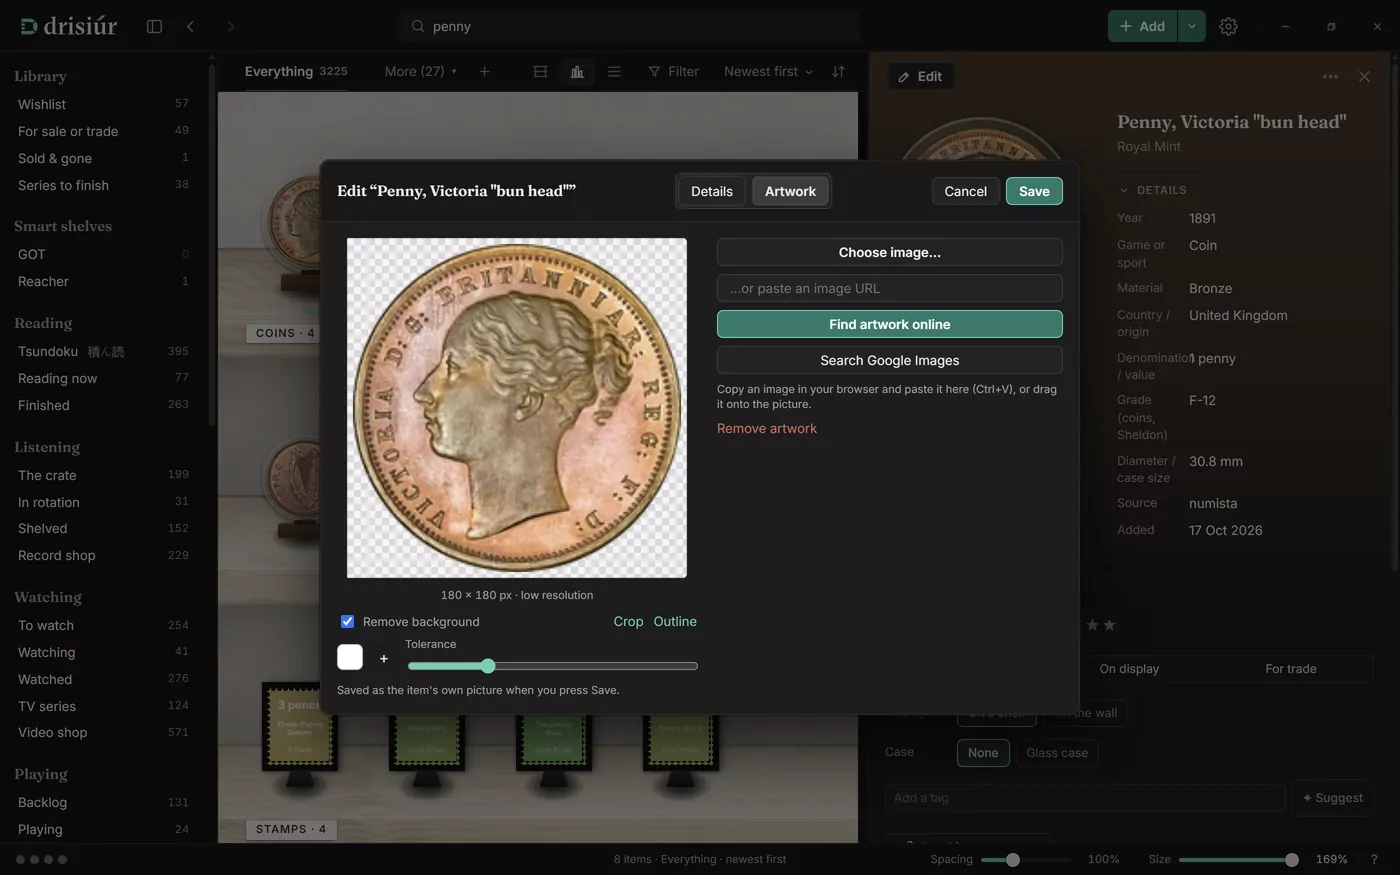This screenshot has width=1400, height=875.
Task: Expand the More (27) shelves dropdown
Action: [420, 71]
